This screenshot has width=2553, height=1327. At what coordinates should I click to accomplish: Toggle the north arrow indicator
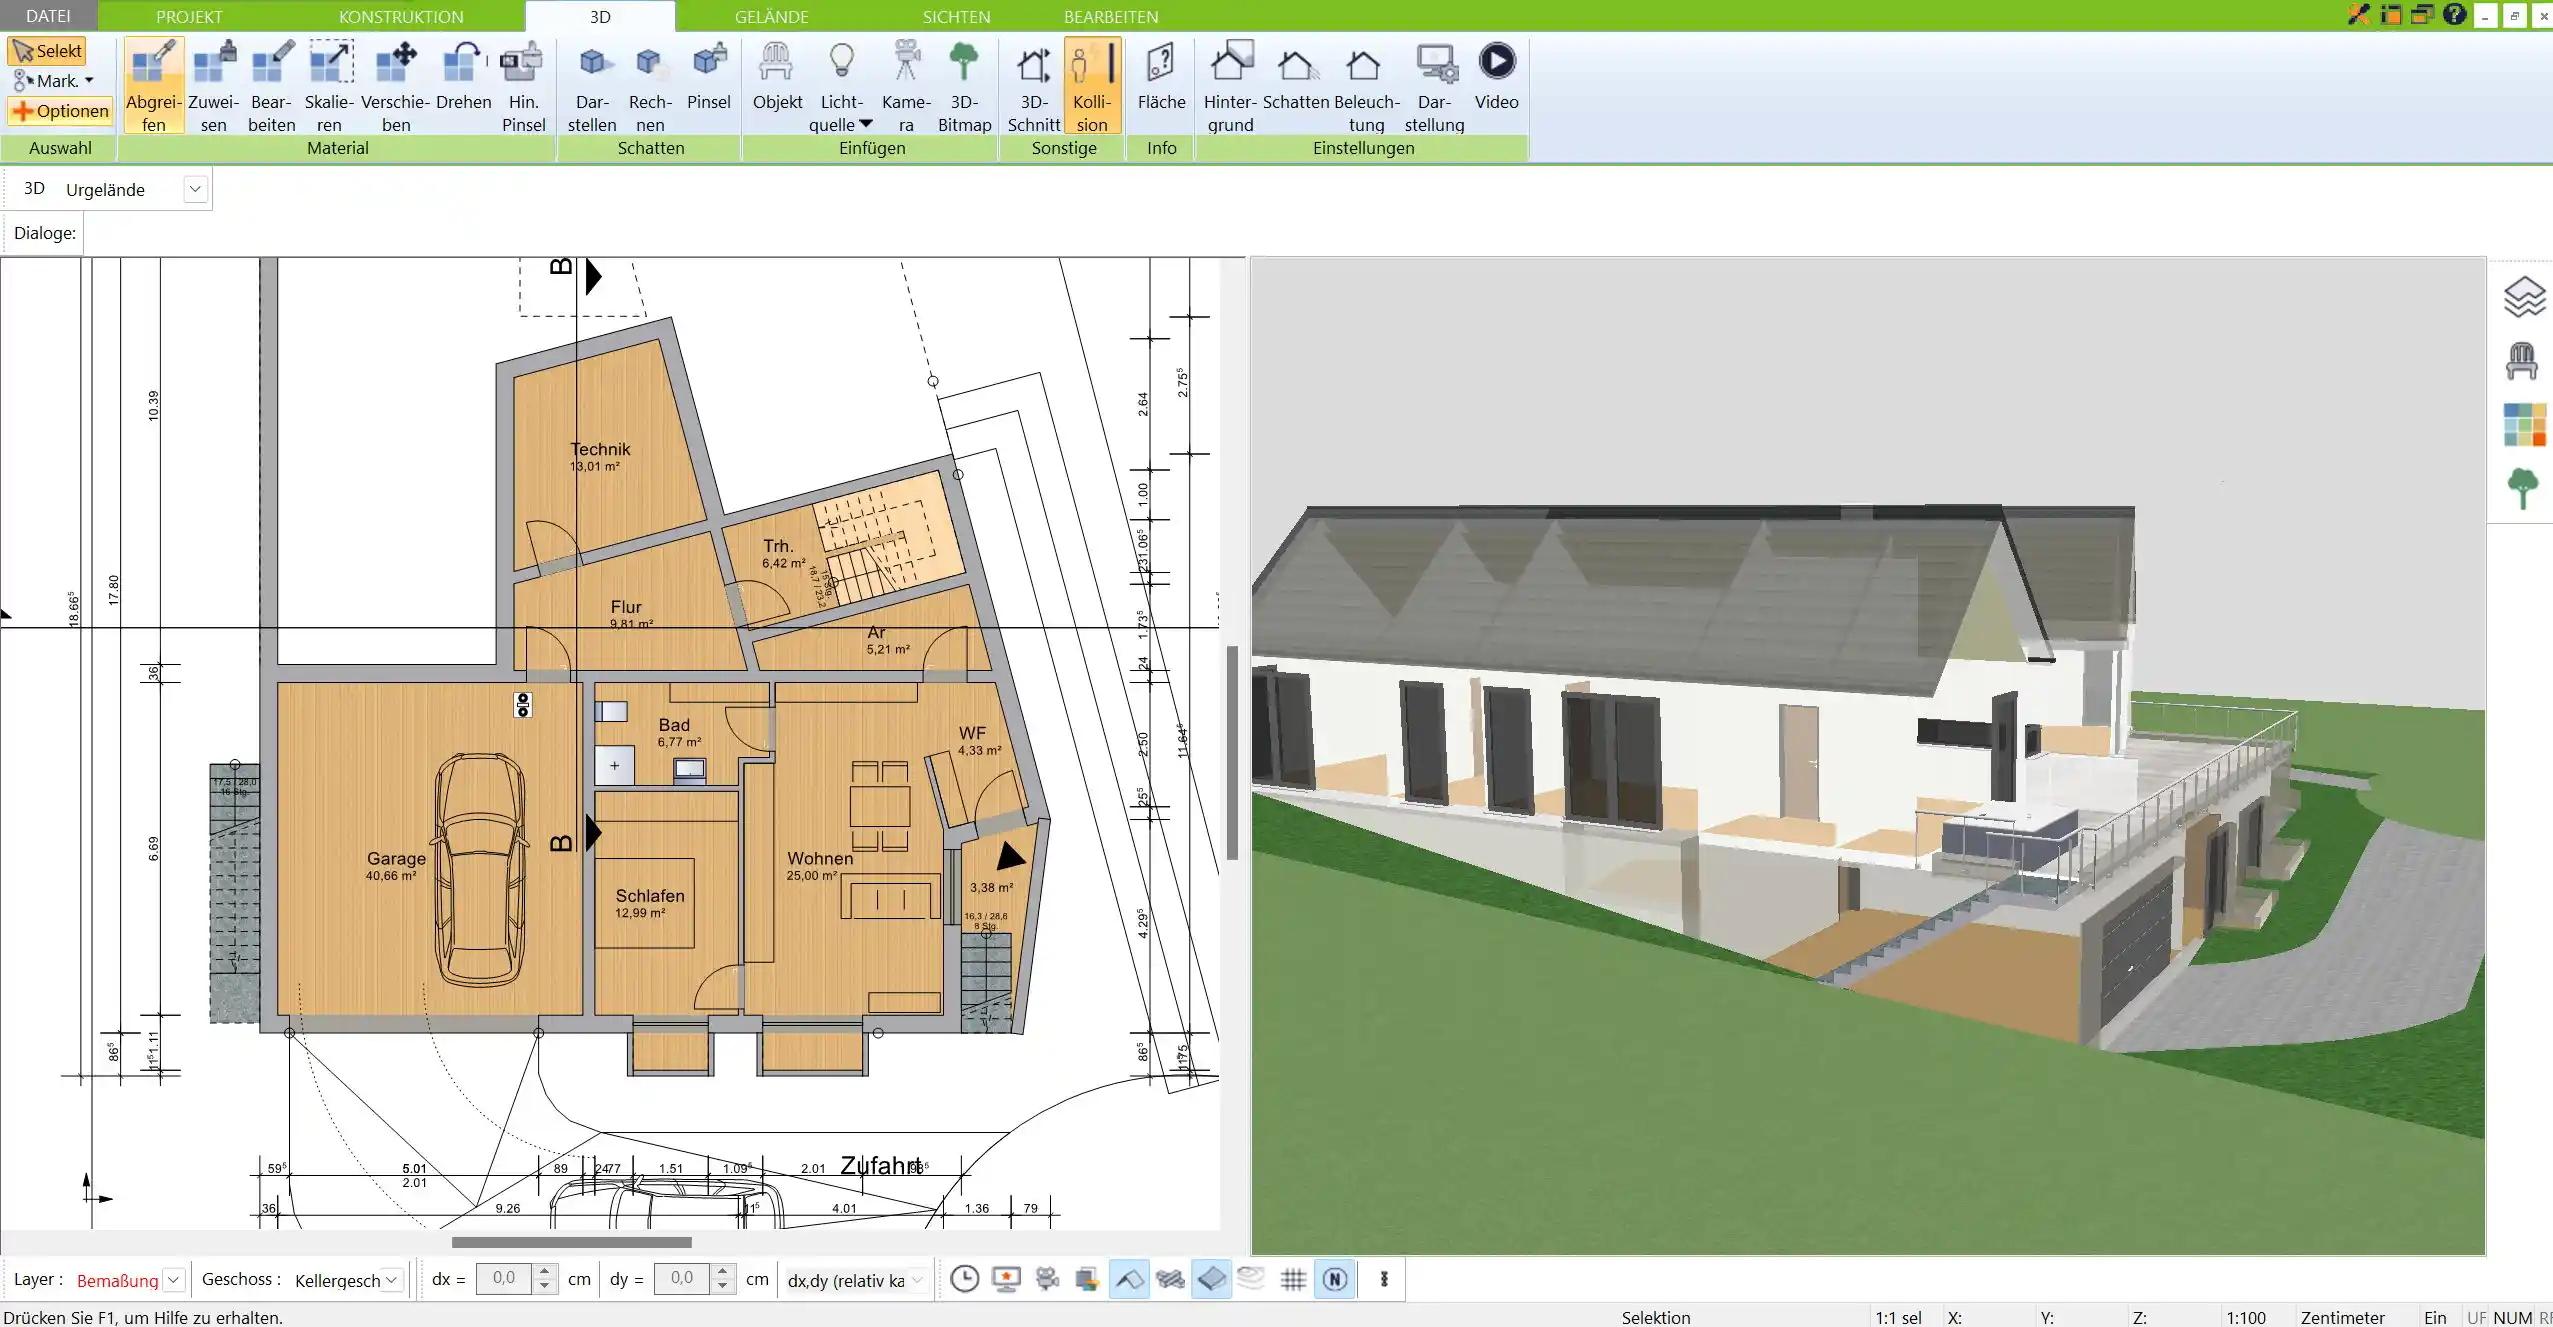pyautogui.click(x=1334, y=1279)
